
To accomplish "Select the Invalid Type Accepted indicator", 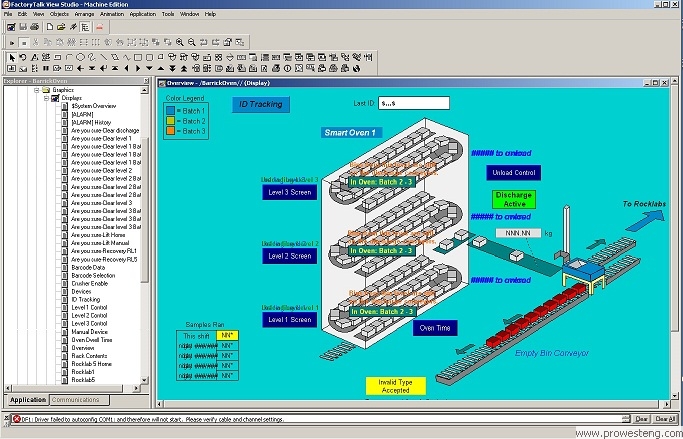I will 396,386.
